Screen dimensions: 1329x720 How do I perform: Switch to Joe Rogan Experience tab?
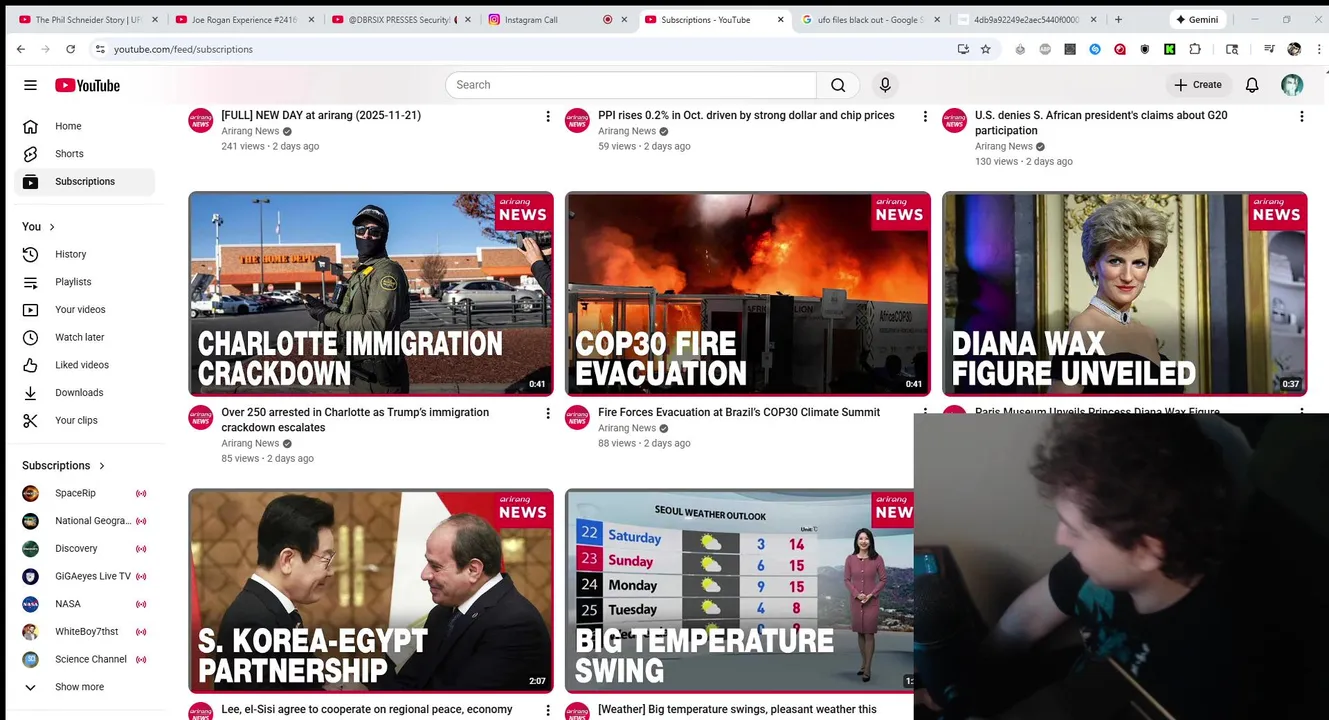click(244, 19)
